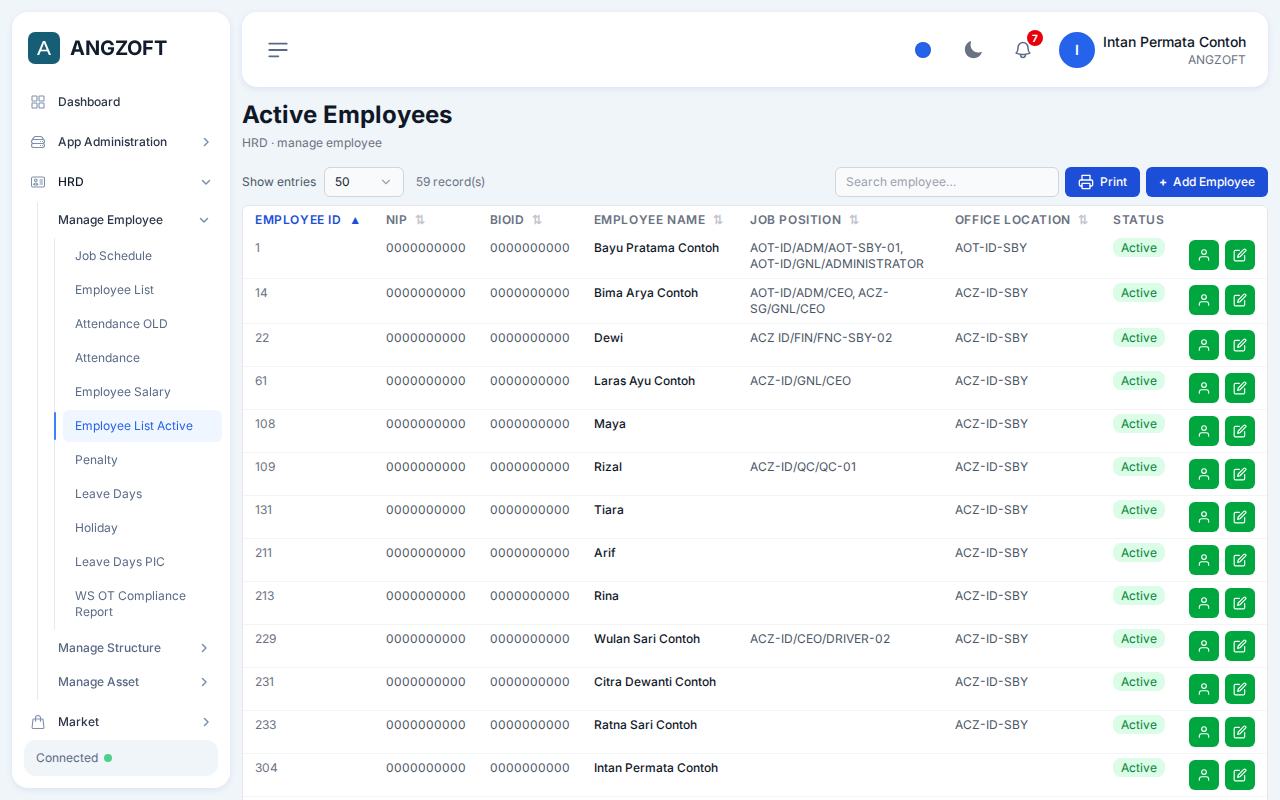The height and width of the screenshot is (800, 1280).
Task: Edit the Arif employee record
Action: (x=1240, y=560)
